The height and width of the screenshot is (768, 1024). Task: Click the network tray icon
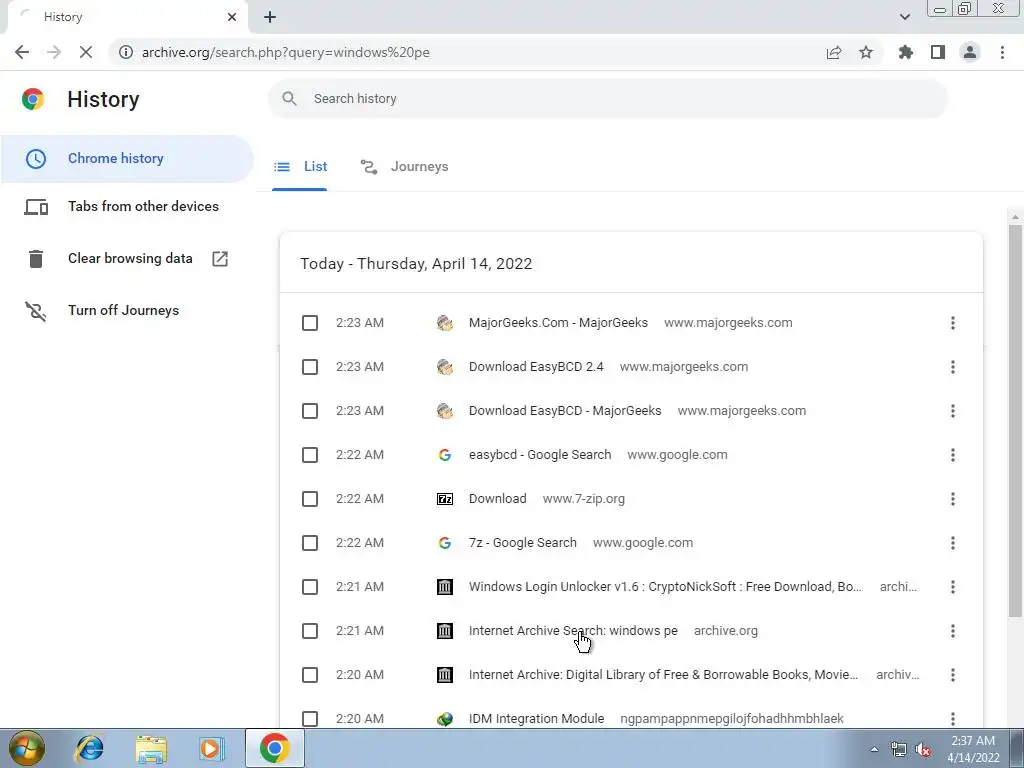(x=899, y=749)
